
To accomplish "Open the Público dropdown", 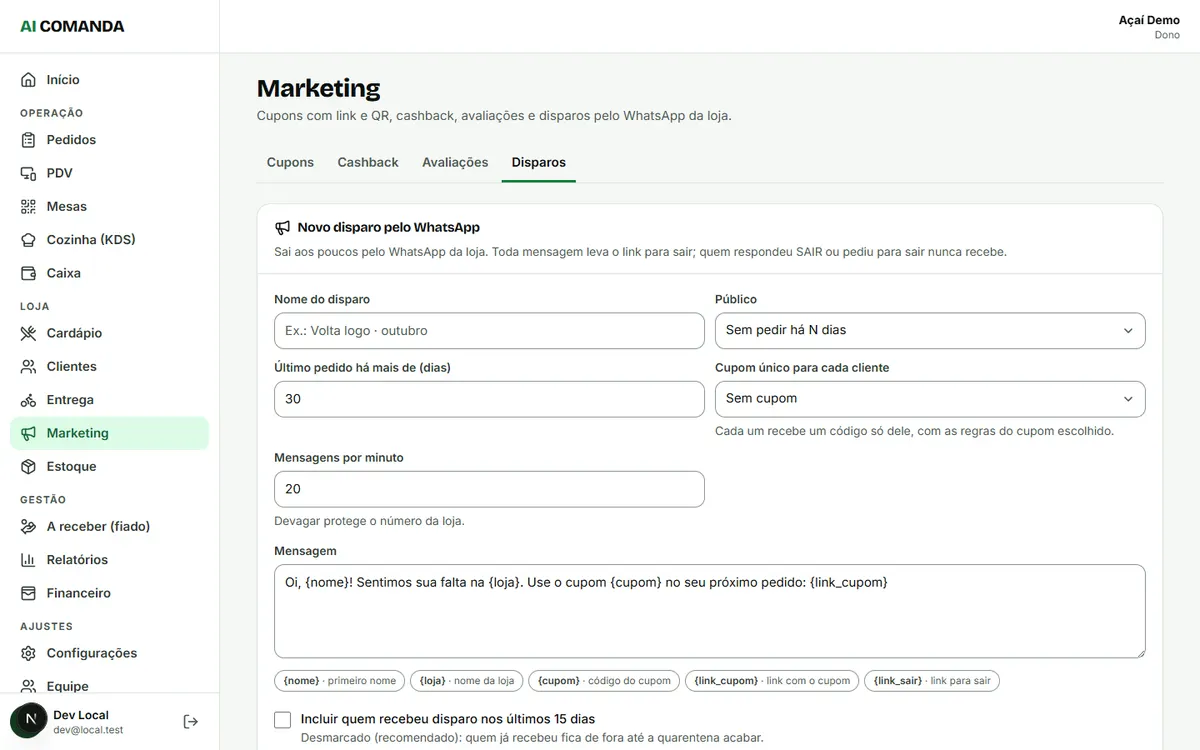I will (930, 330).
